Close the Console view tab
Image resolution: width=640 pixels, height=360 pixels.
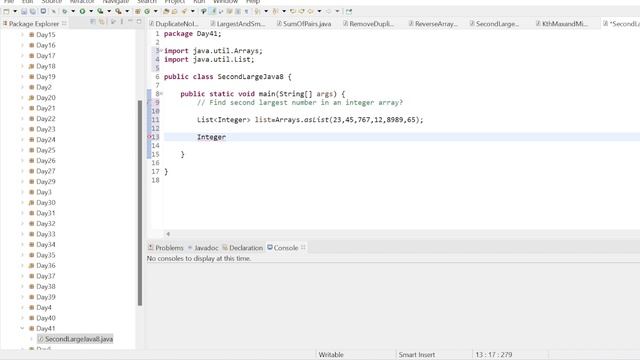[303, 247]
